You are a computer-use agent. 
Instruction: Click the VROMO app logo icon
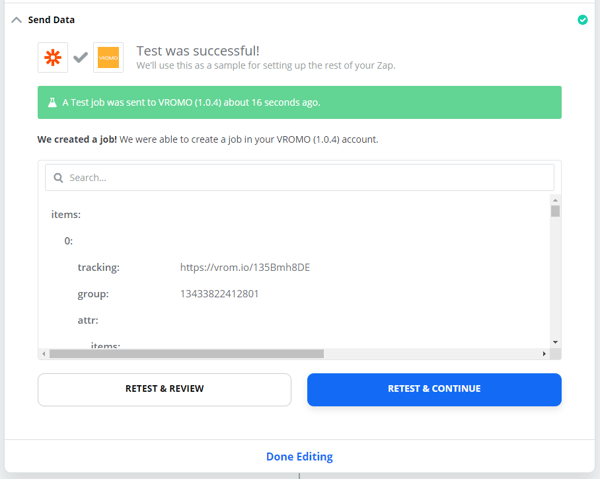pyautogui.click(x=108, y=57)
